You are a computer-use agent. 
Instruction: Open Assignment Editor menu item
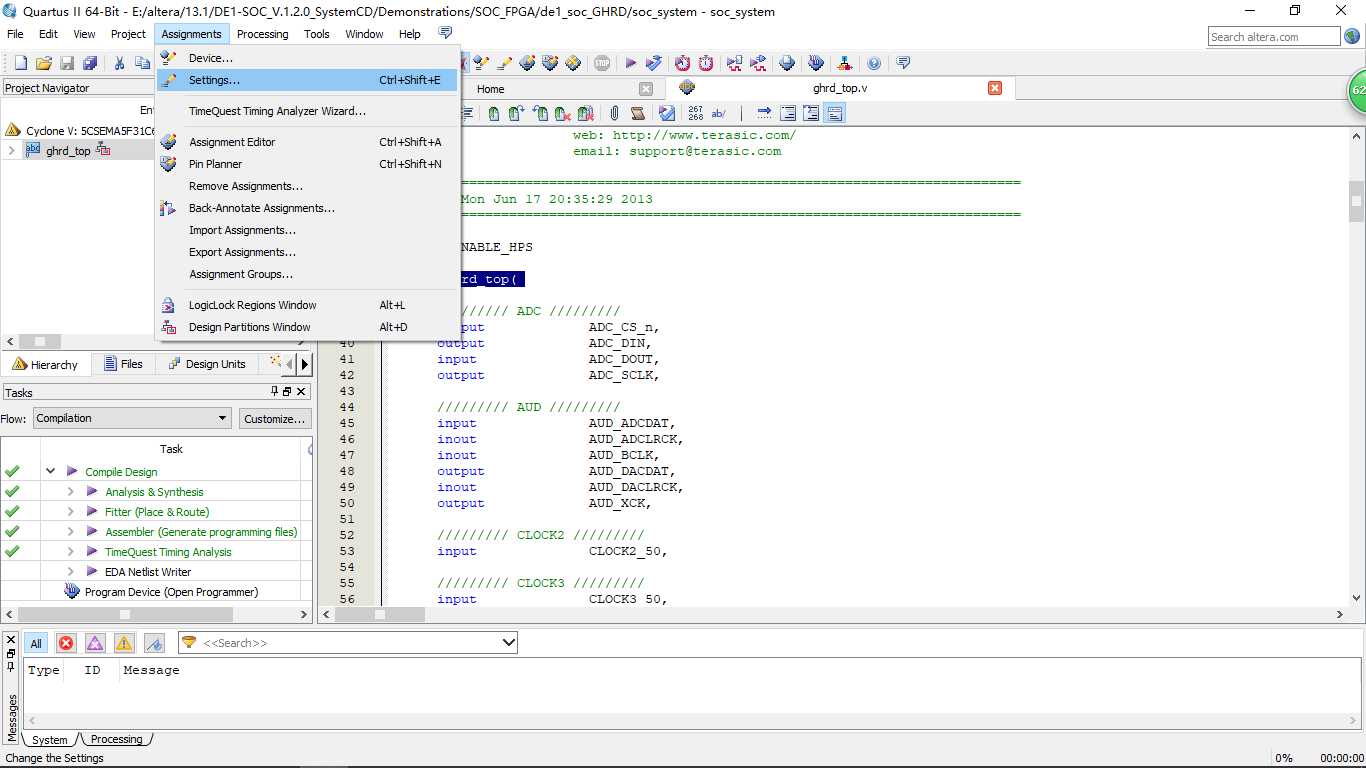307,142
